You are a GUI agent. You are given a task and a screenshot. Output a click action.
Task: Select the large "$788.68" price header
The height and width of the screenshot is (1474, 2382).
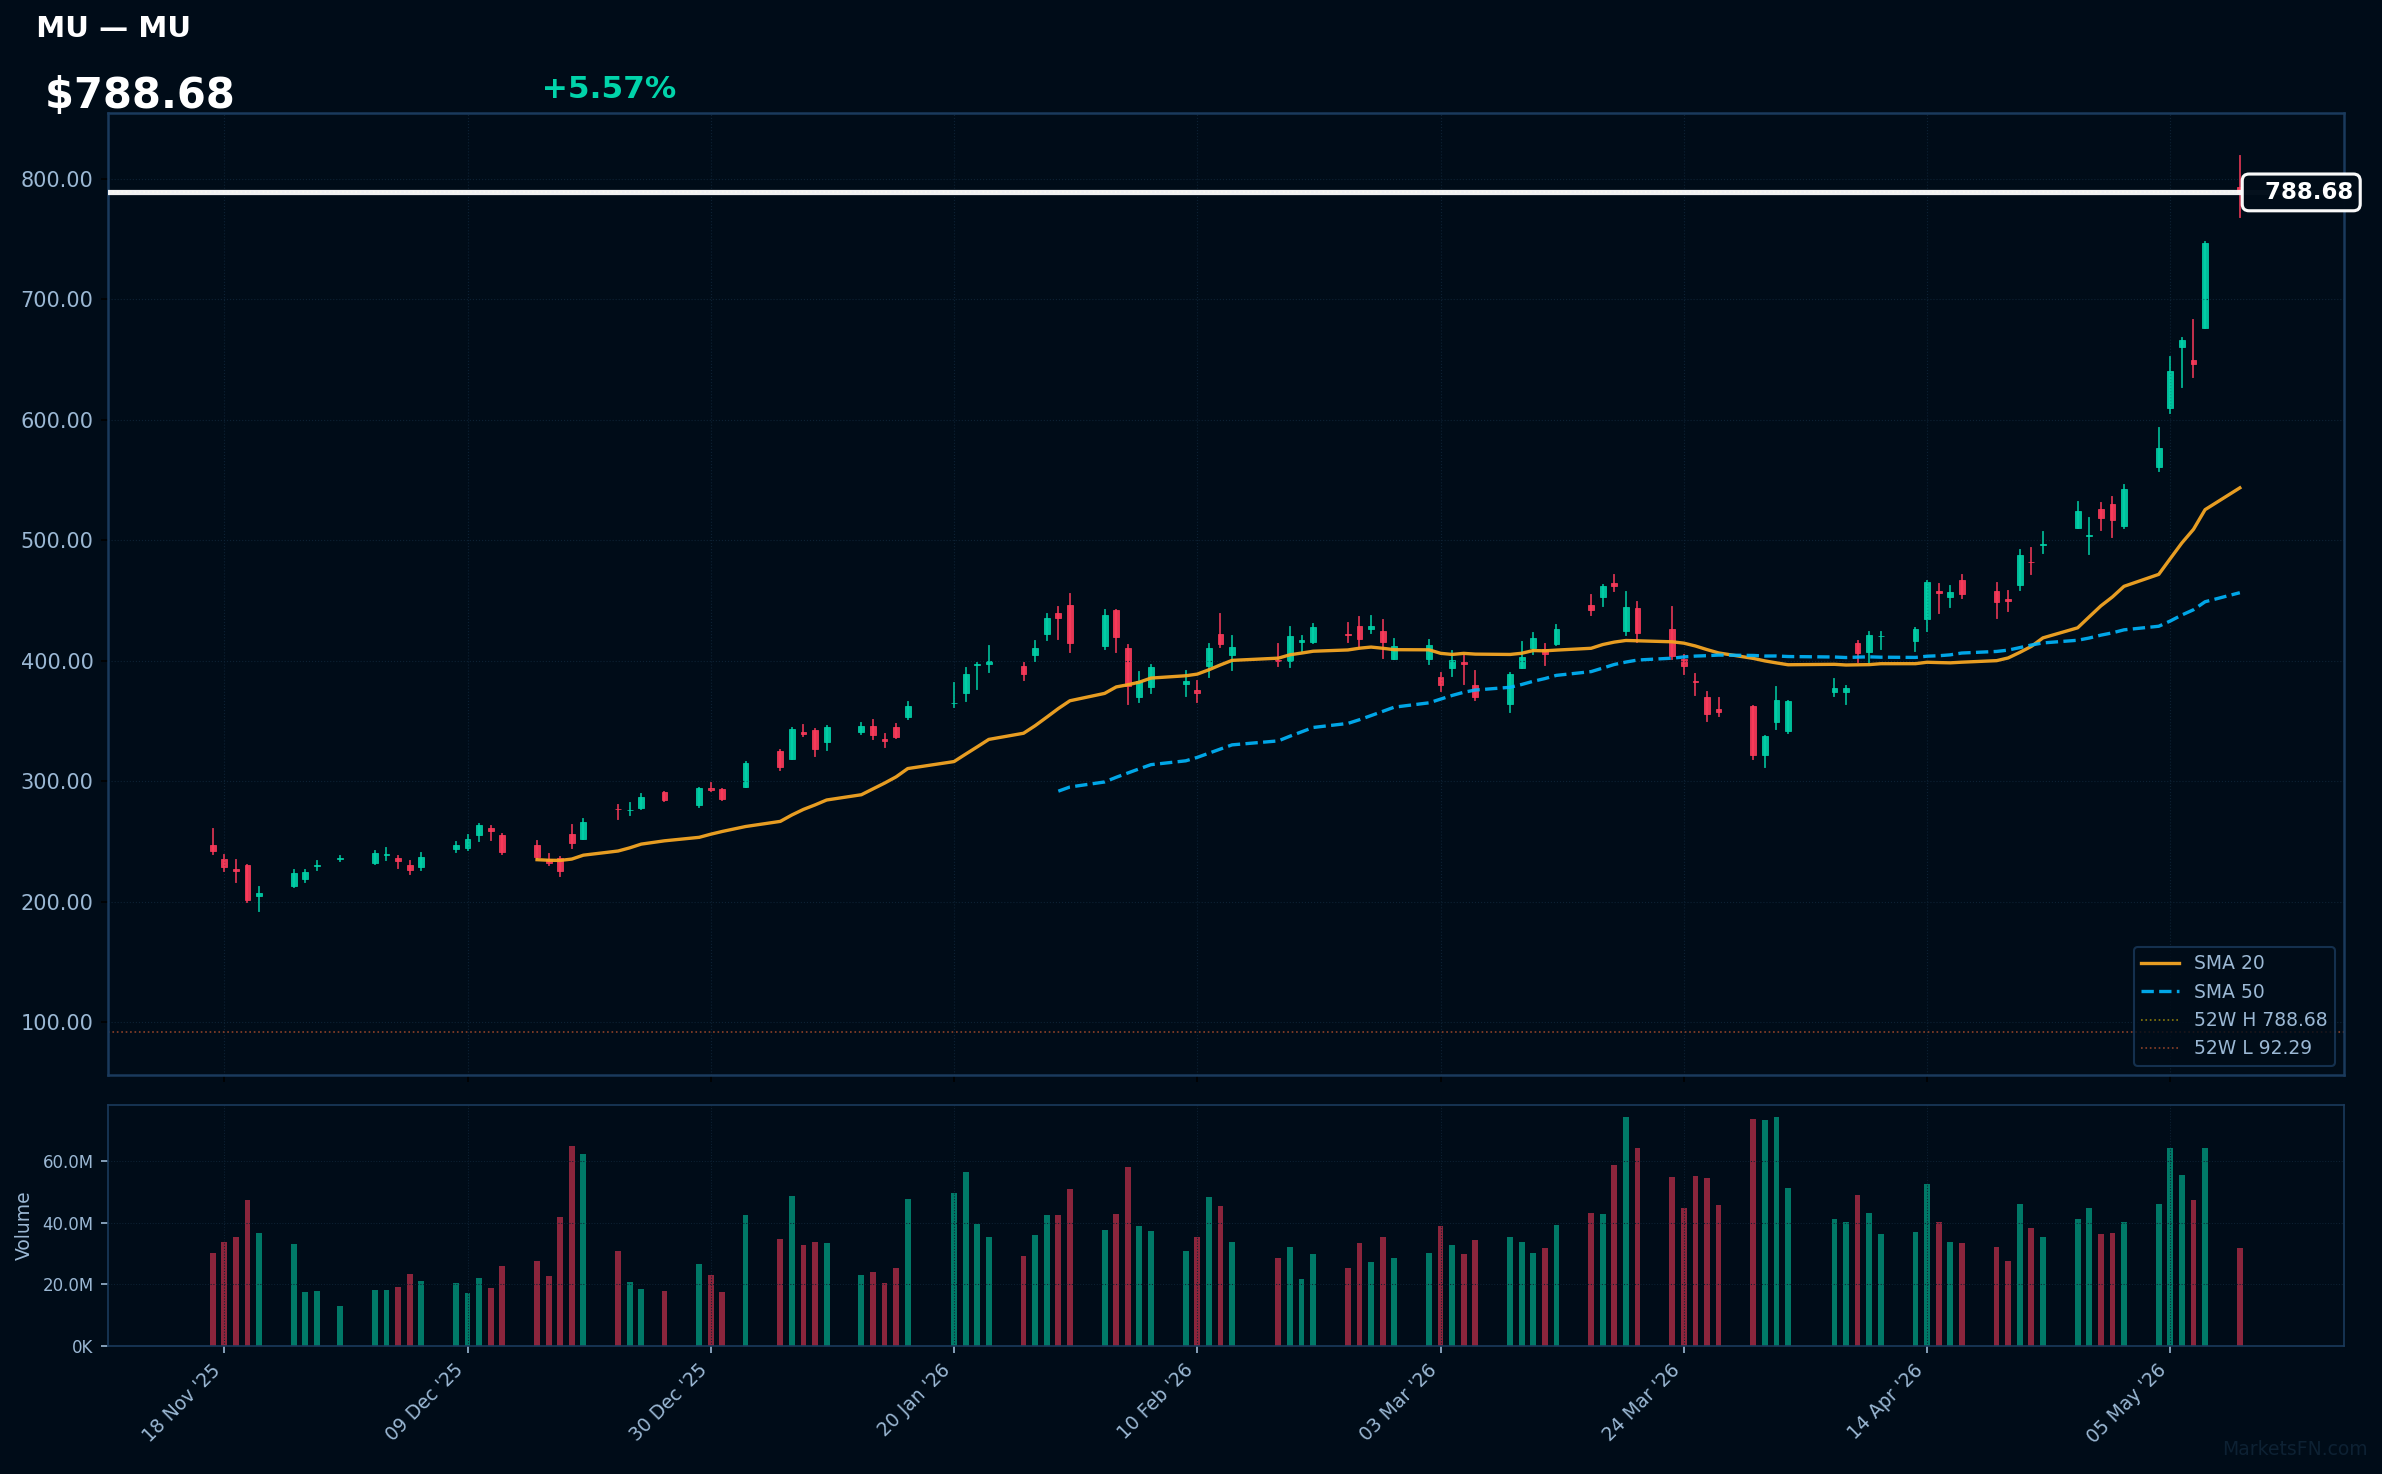(140, 94)
